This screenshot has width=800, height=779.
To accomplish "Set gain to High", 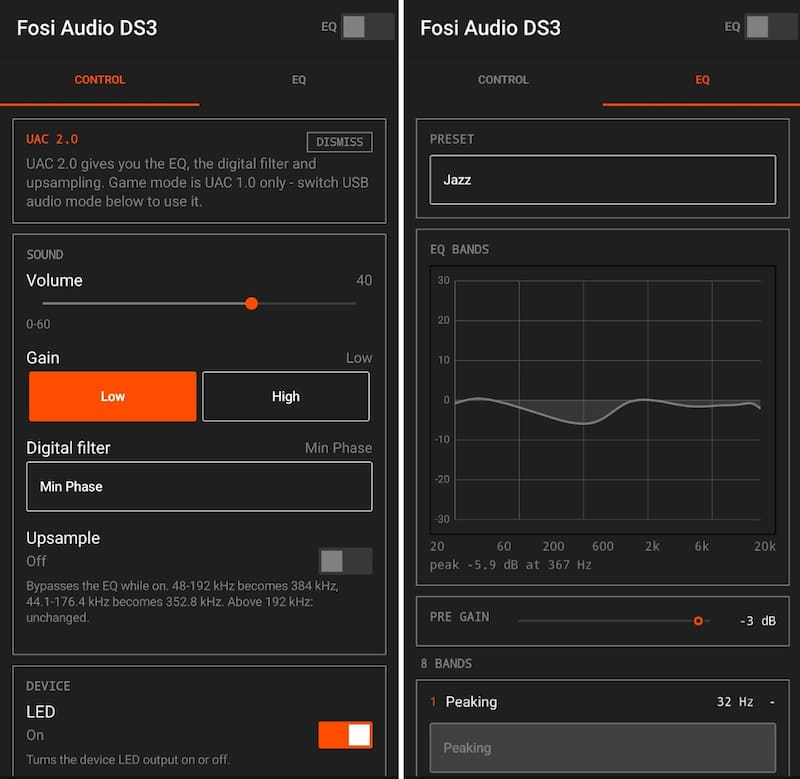I will pos(286,396).
